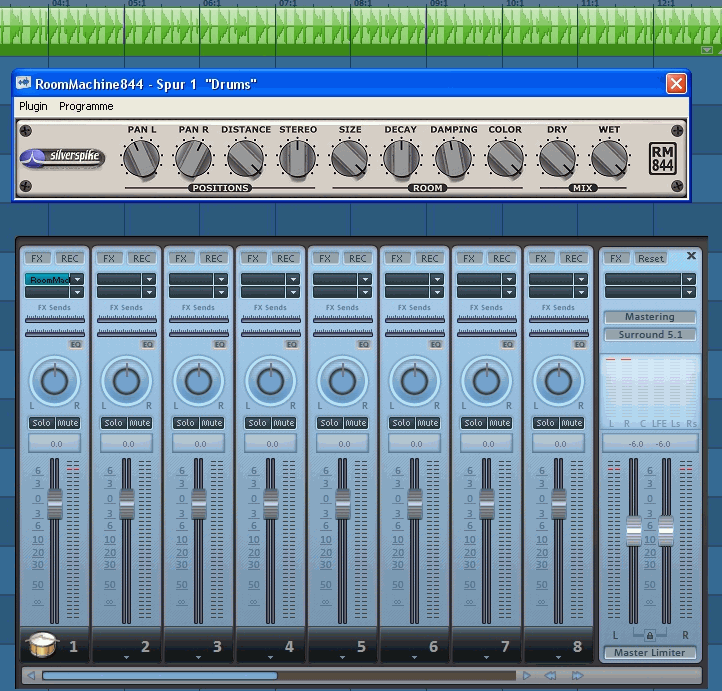Mute channel 5
This screenshot has width=722, height=691.
pos(356,423)
